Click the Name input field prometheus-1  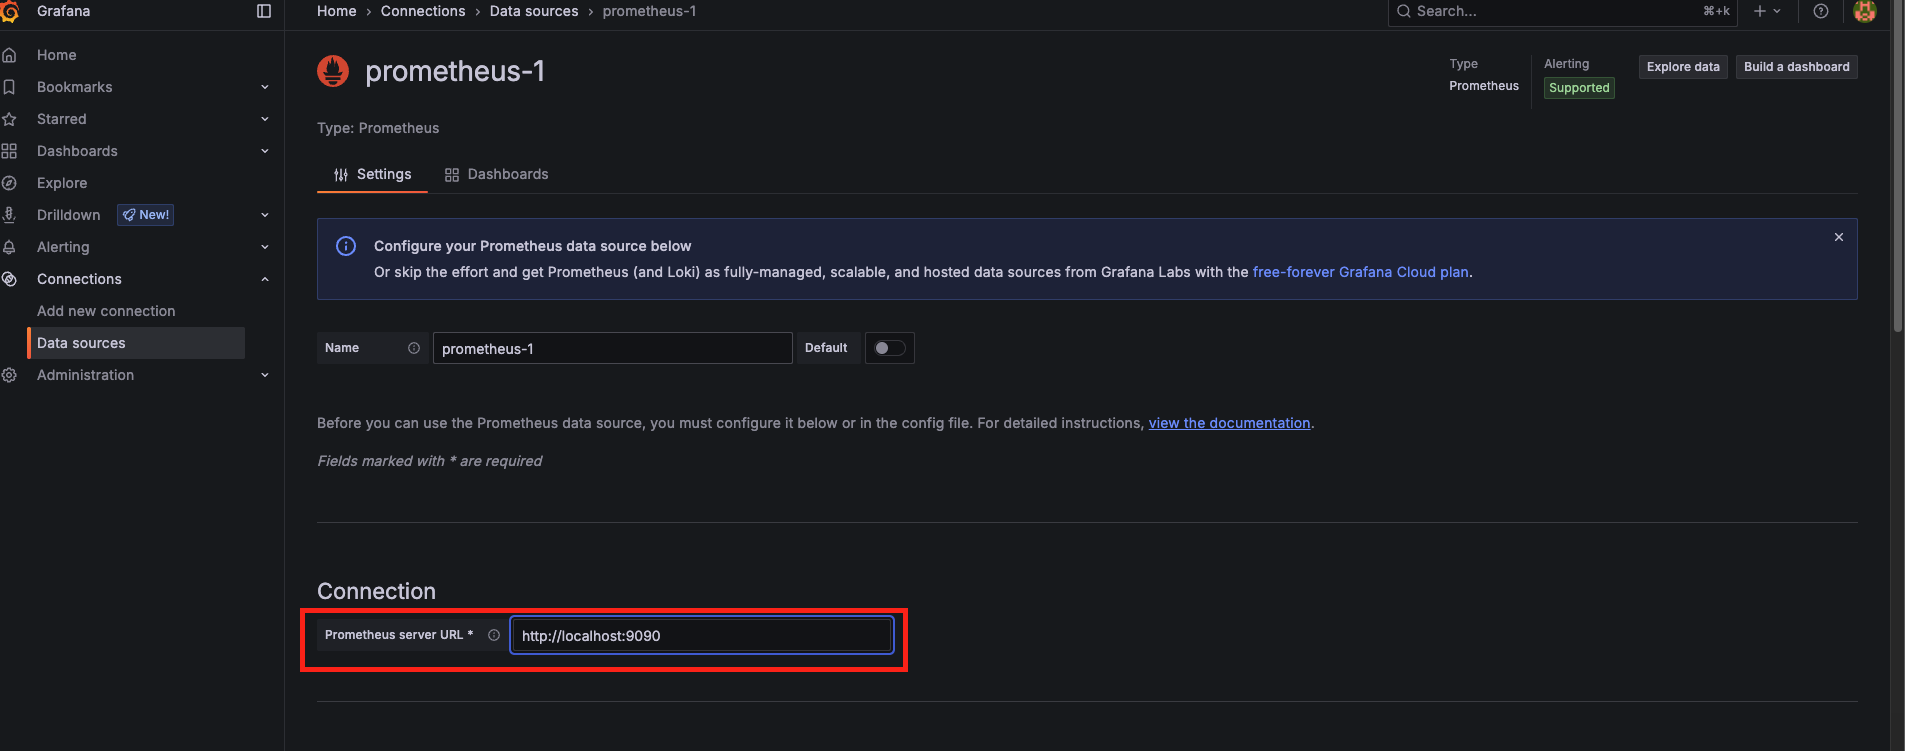613,348
